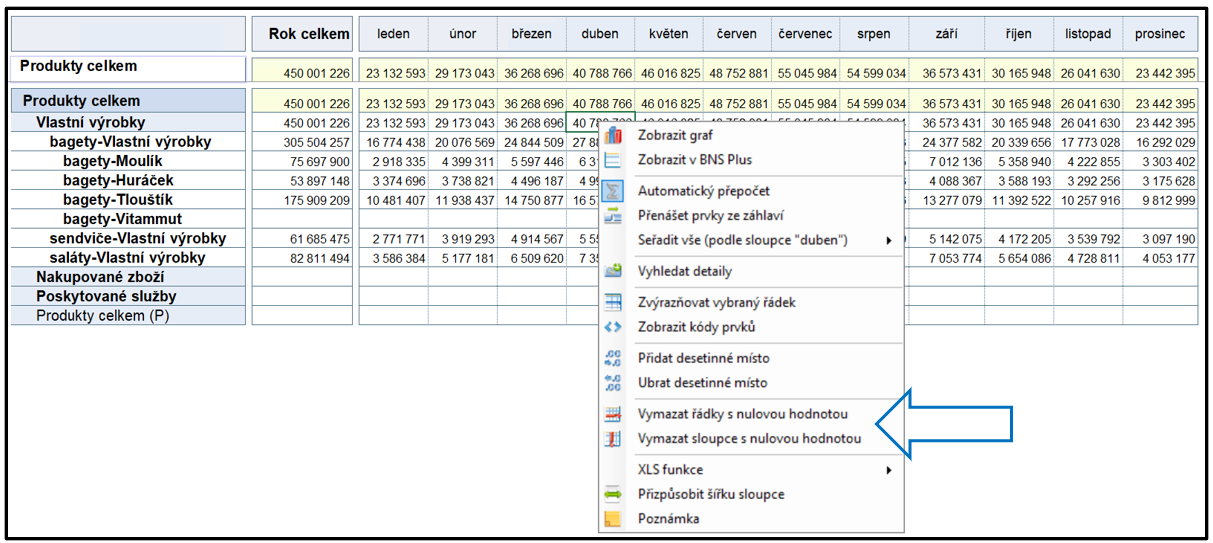Click the srpen column header
Screen dimensions: 1213x543
[874, 34]
